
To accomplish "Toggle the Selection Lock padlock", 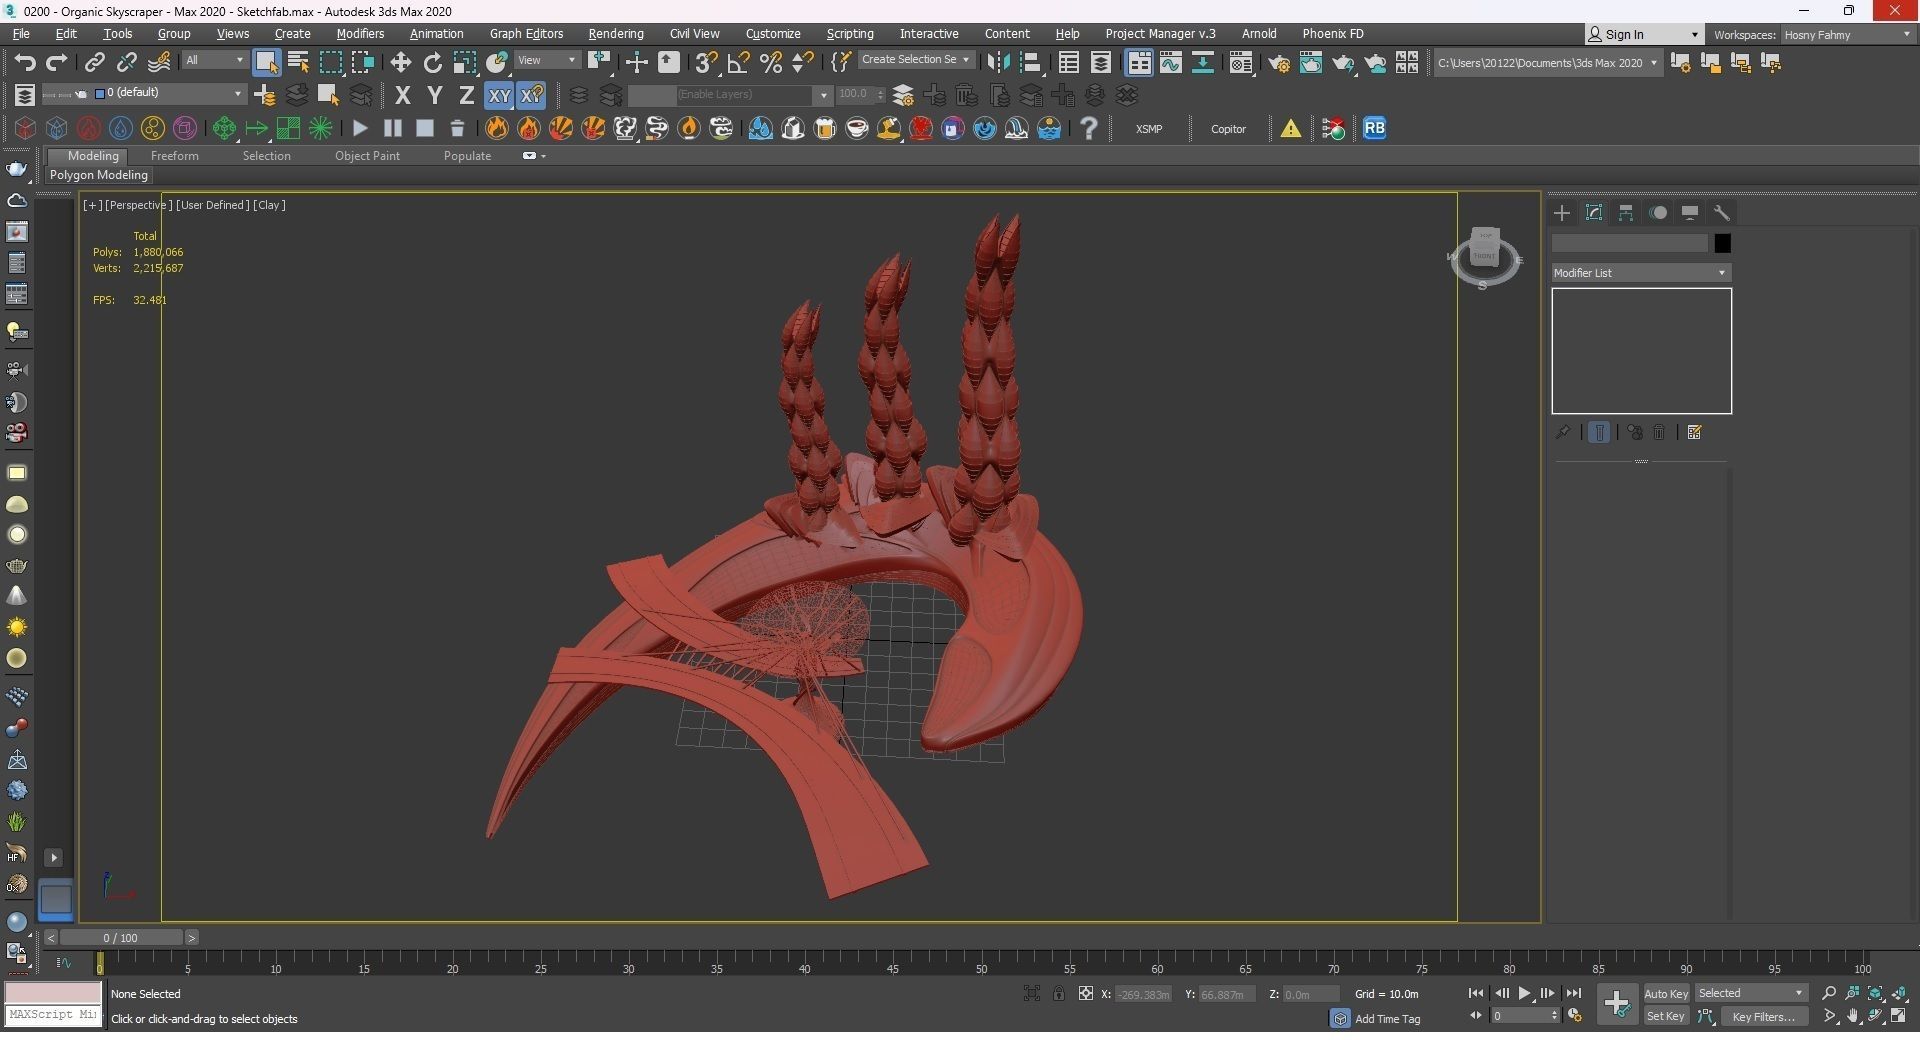I will pyautogui.click(x=1058, y=994).
